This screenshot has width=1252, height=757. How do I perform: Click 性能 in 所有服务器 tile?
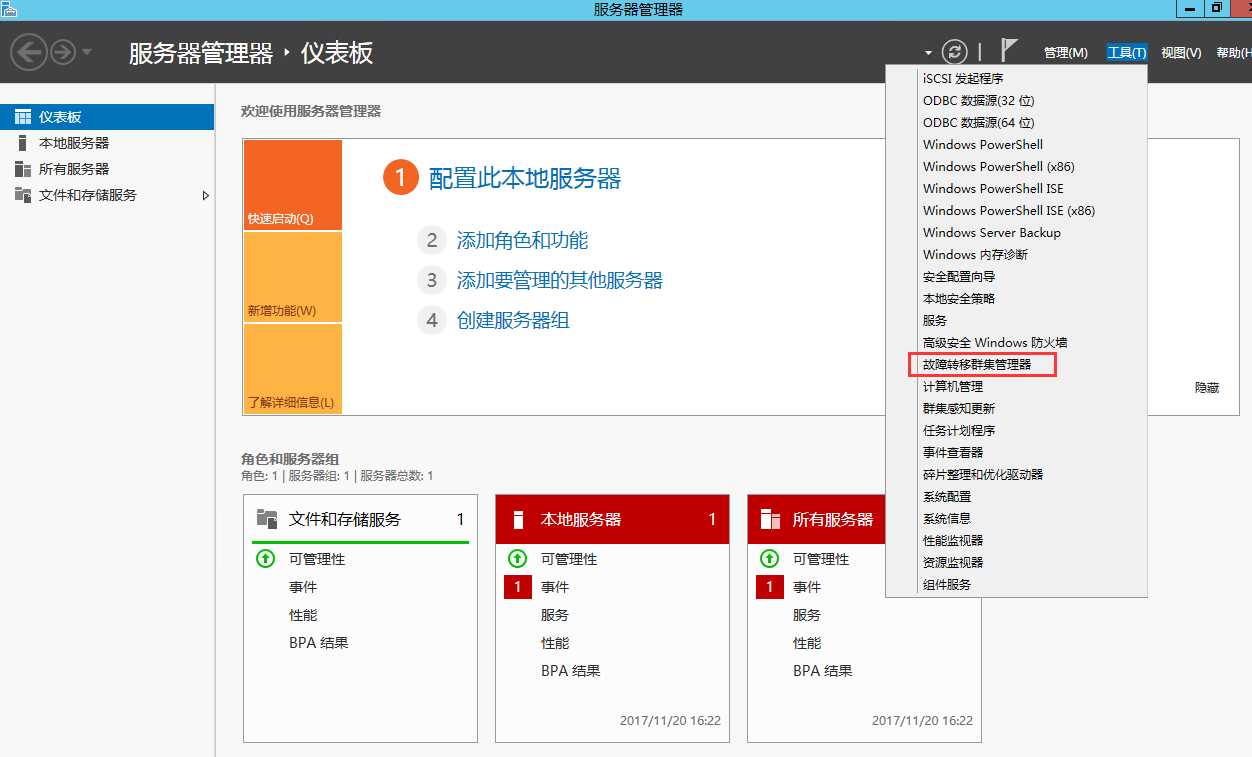(807, 643)
